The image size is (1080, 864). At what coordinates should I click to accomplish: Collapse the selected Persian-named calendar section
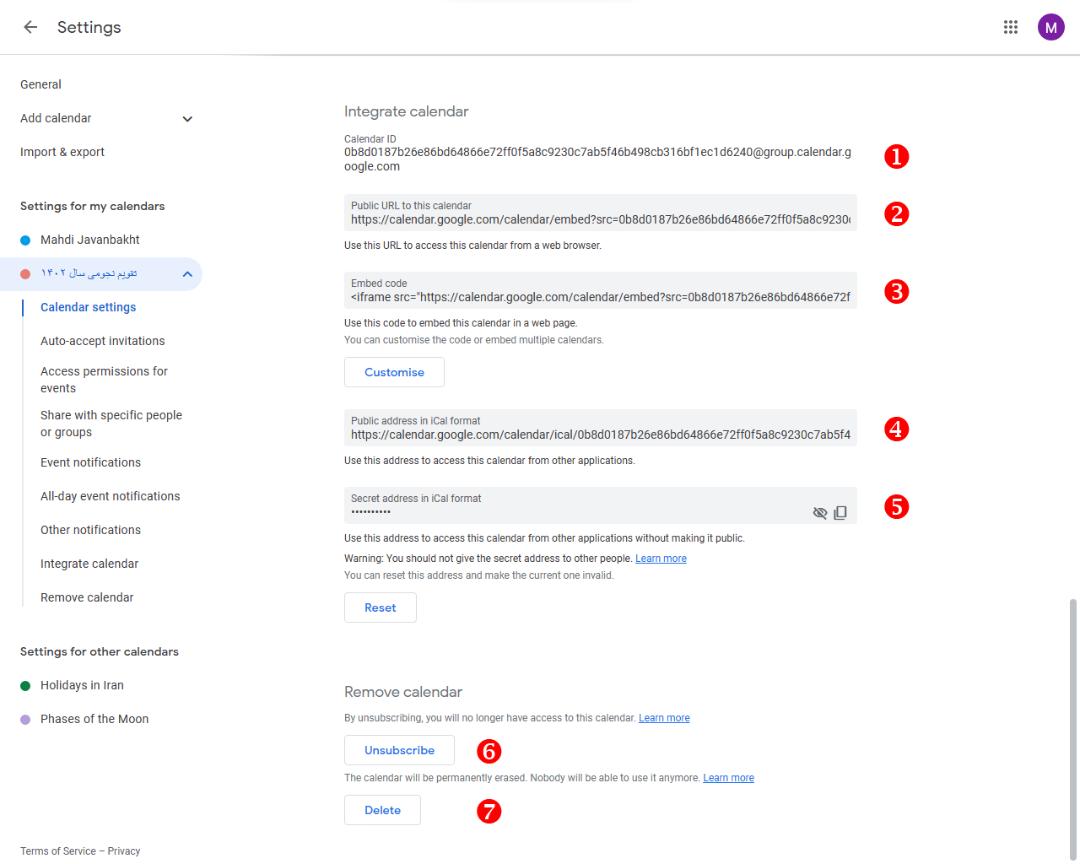[x=187, y=274]
